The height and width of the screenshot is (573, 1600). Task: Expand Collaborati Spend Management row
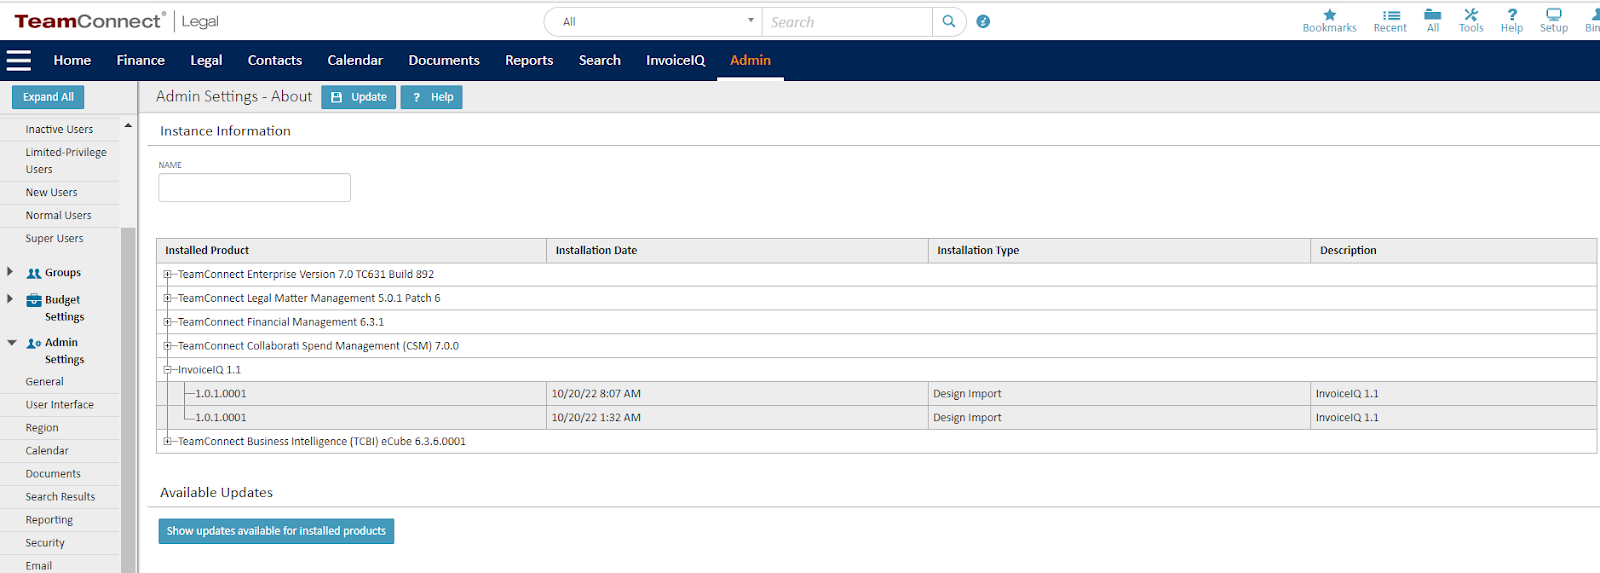tap(168, 346)
